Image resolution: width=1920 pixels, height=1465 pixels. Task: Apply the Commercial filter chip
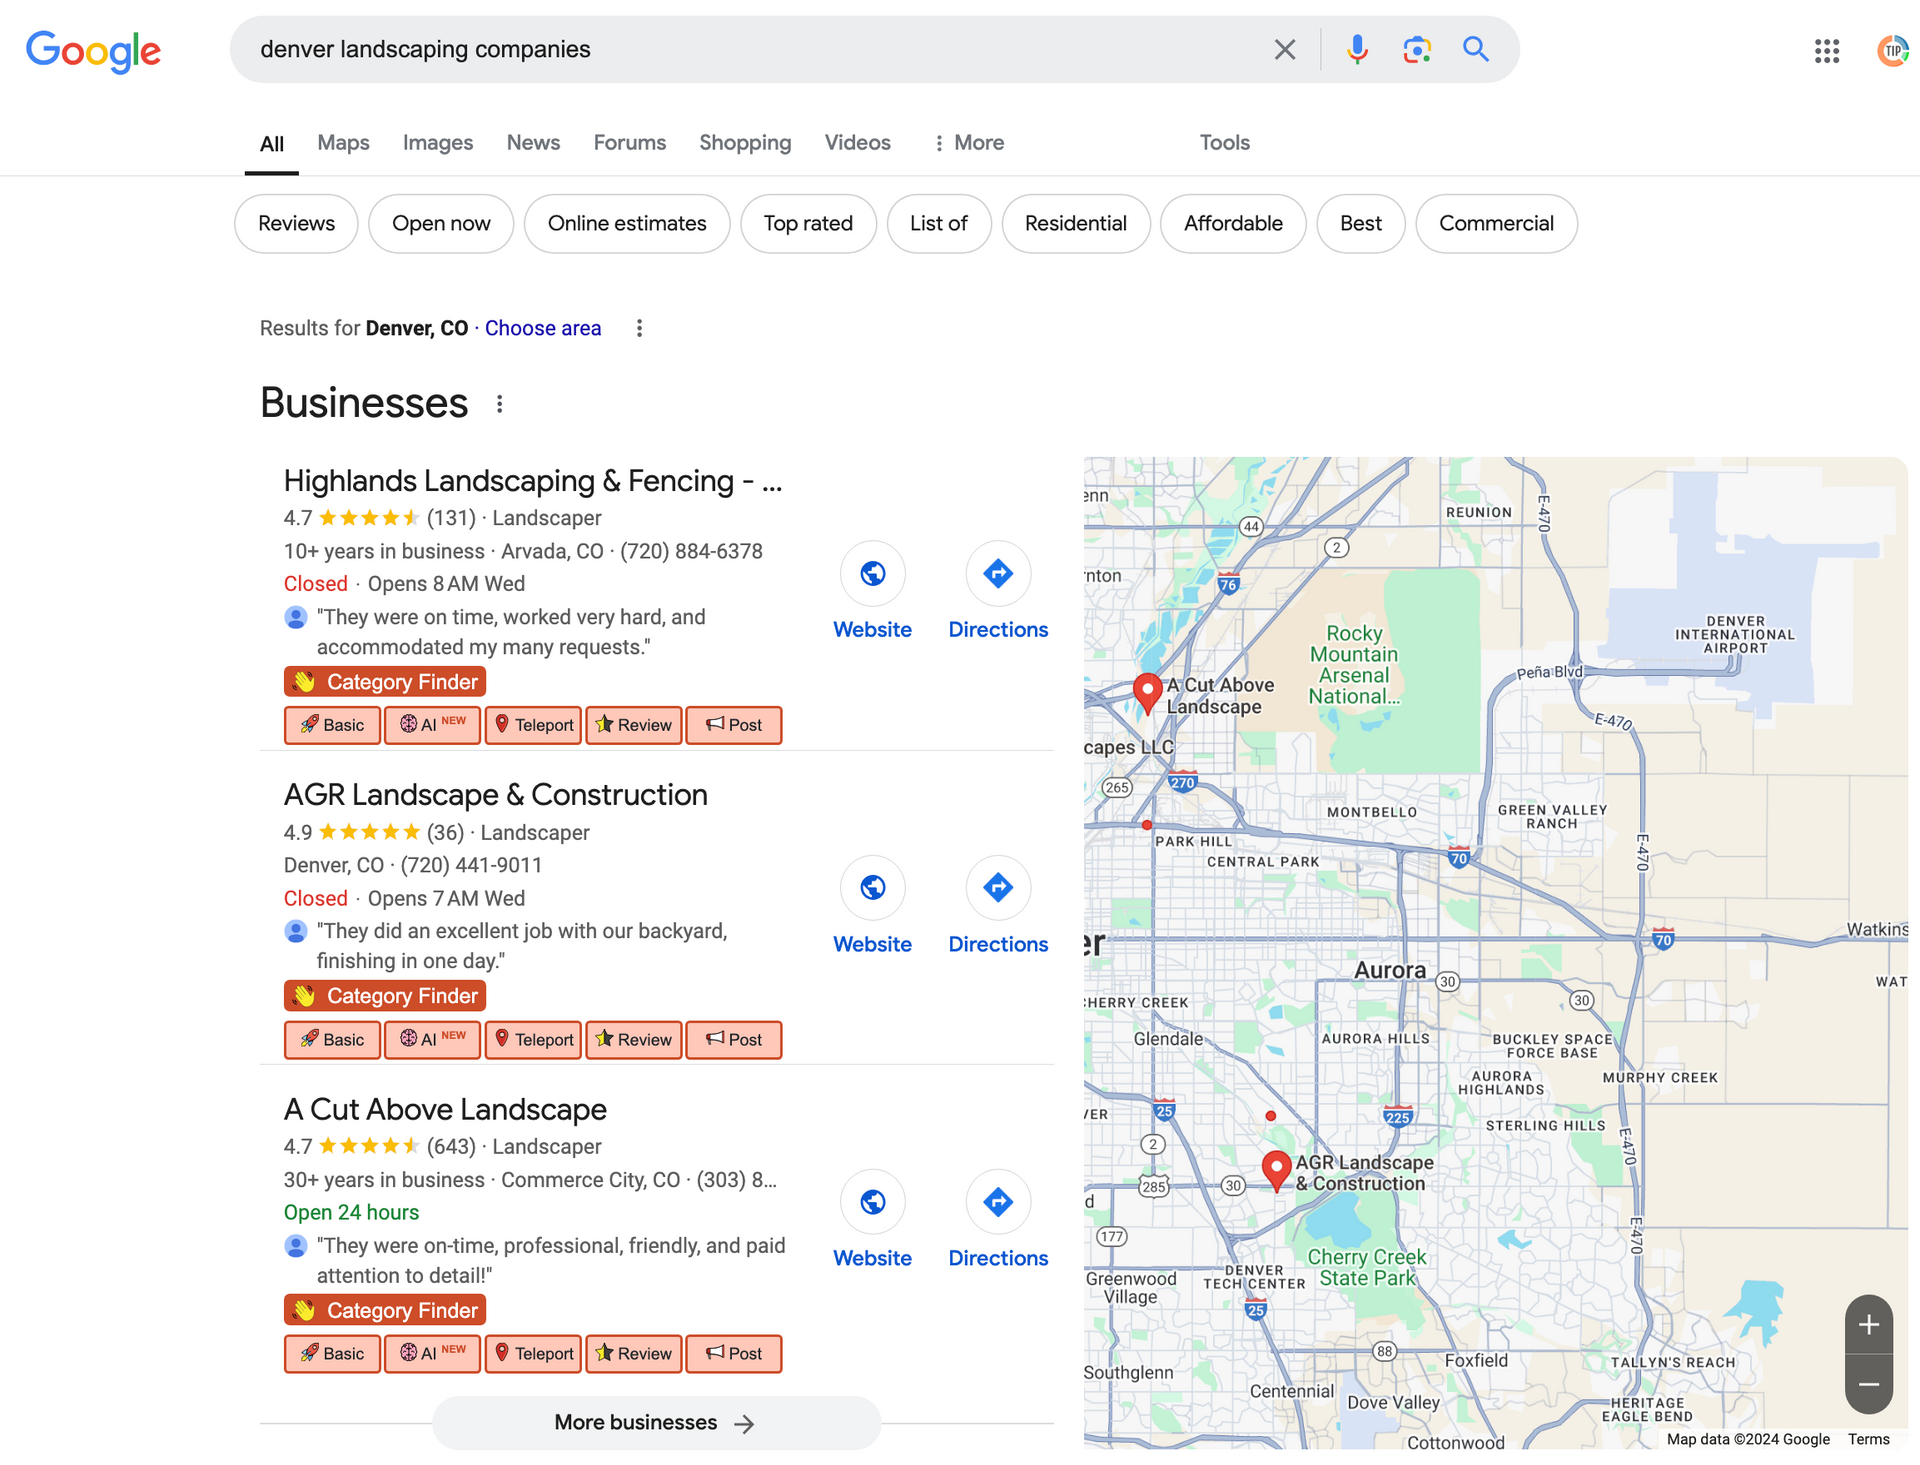(x=1497, y=224)
